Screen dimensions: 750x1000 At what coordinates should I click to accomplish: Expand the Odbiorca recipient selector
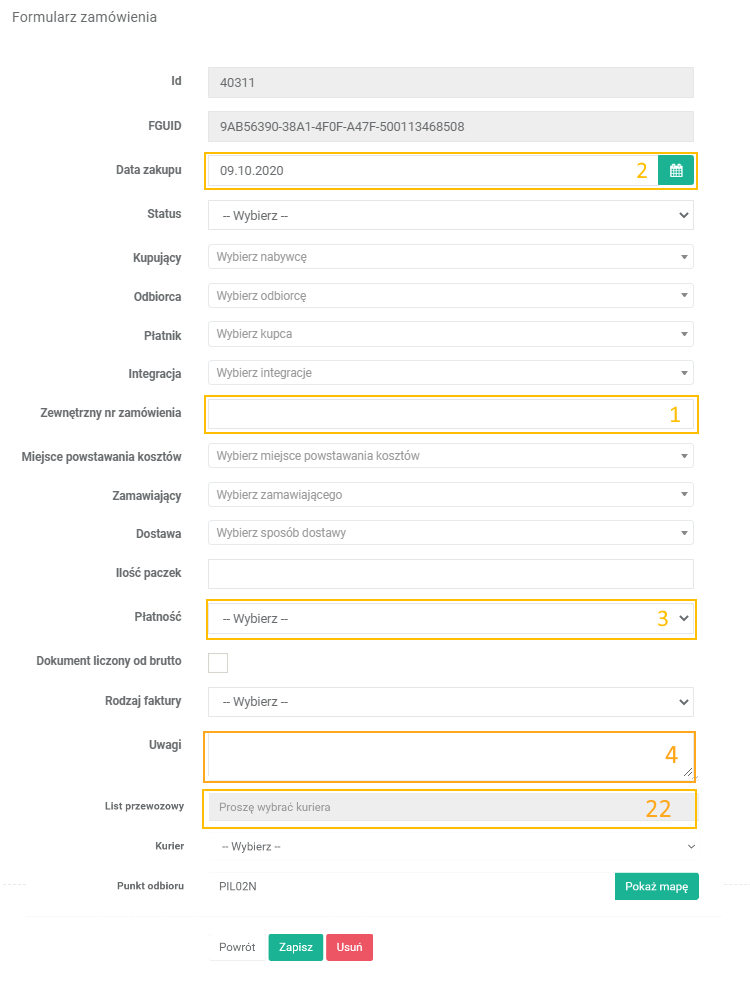click(450, 296)
